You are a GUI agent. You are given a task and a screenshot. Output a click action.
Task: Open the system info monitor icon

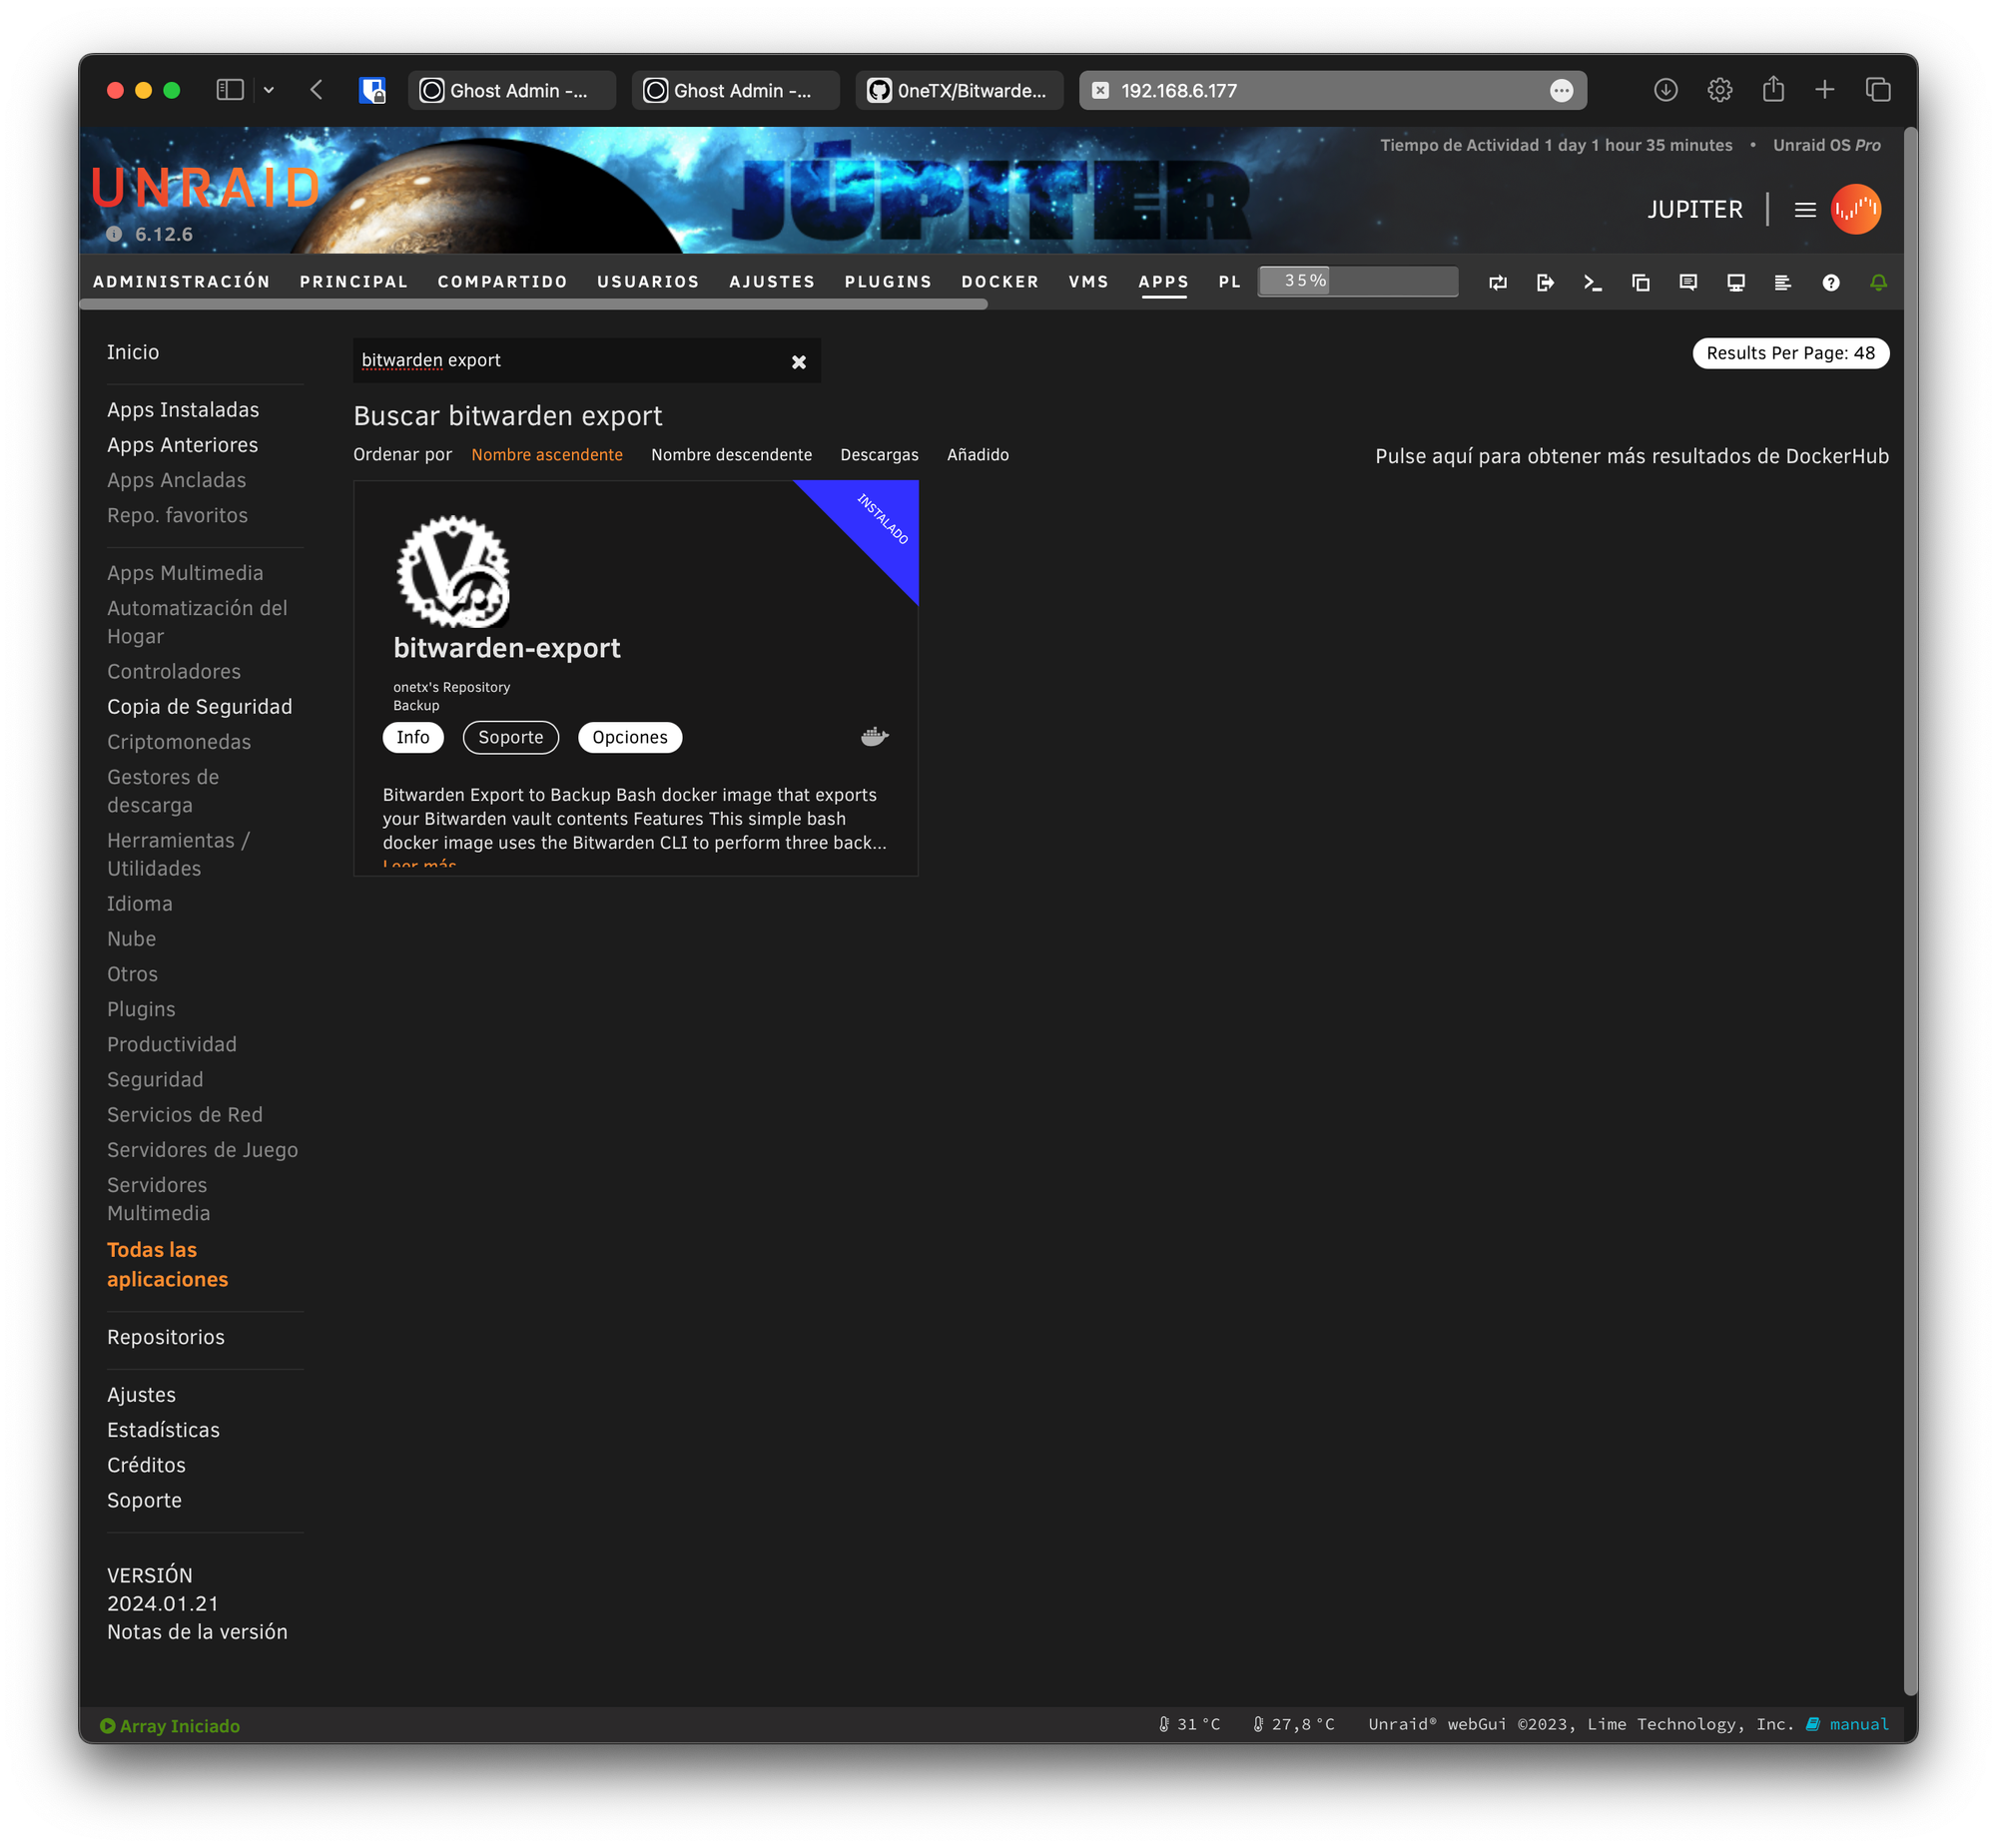point(1735,283)
